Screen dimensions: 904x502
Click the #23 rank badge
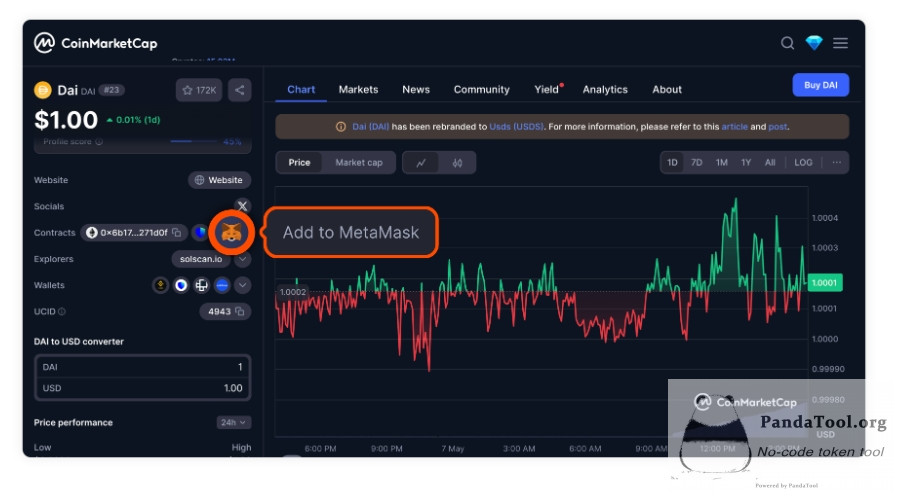[111, 90]
